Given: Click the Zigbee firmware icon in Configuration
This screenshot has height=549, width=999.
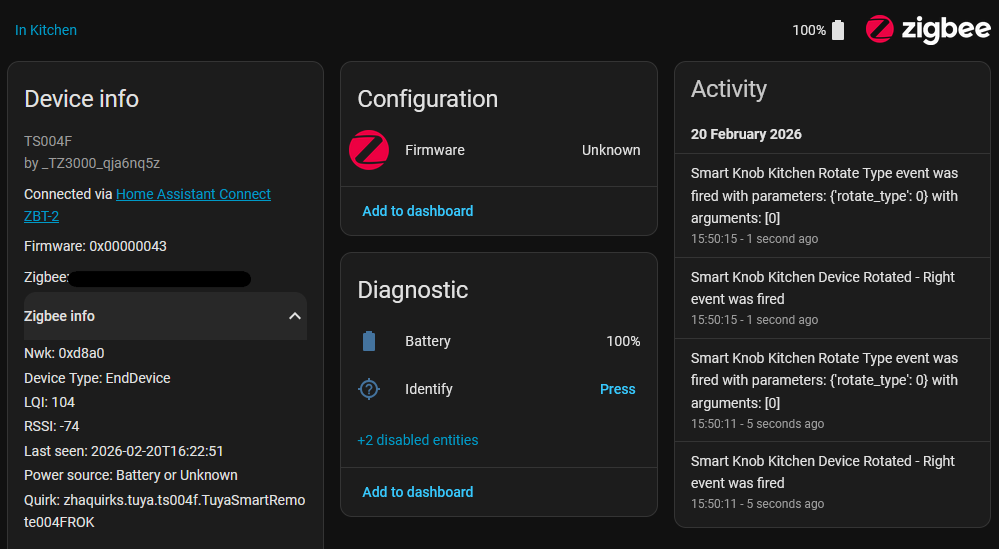Looking at the screenshot, I should pos(369,150).
